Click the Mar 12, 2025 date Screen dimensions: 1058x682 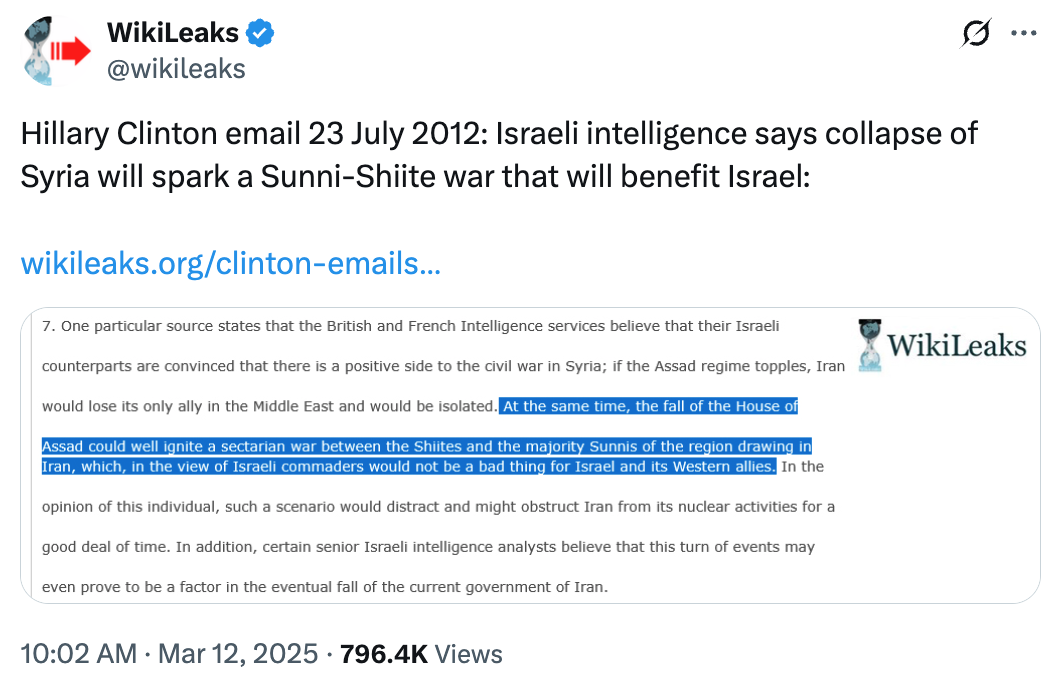pyautogui.click(x=238, y=654)
